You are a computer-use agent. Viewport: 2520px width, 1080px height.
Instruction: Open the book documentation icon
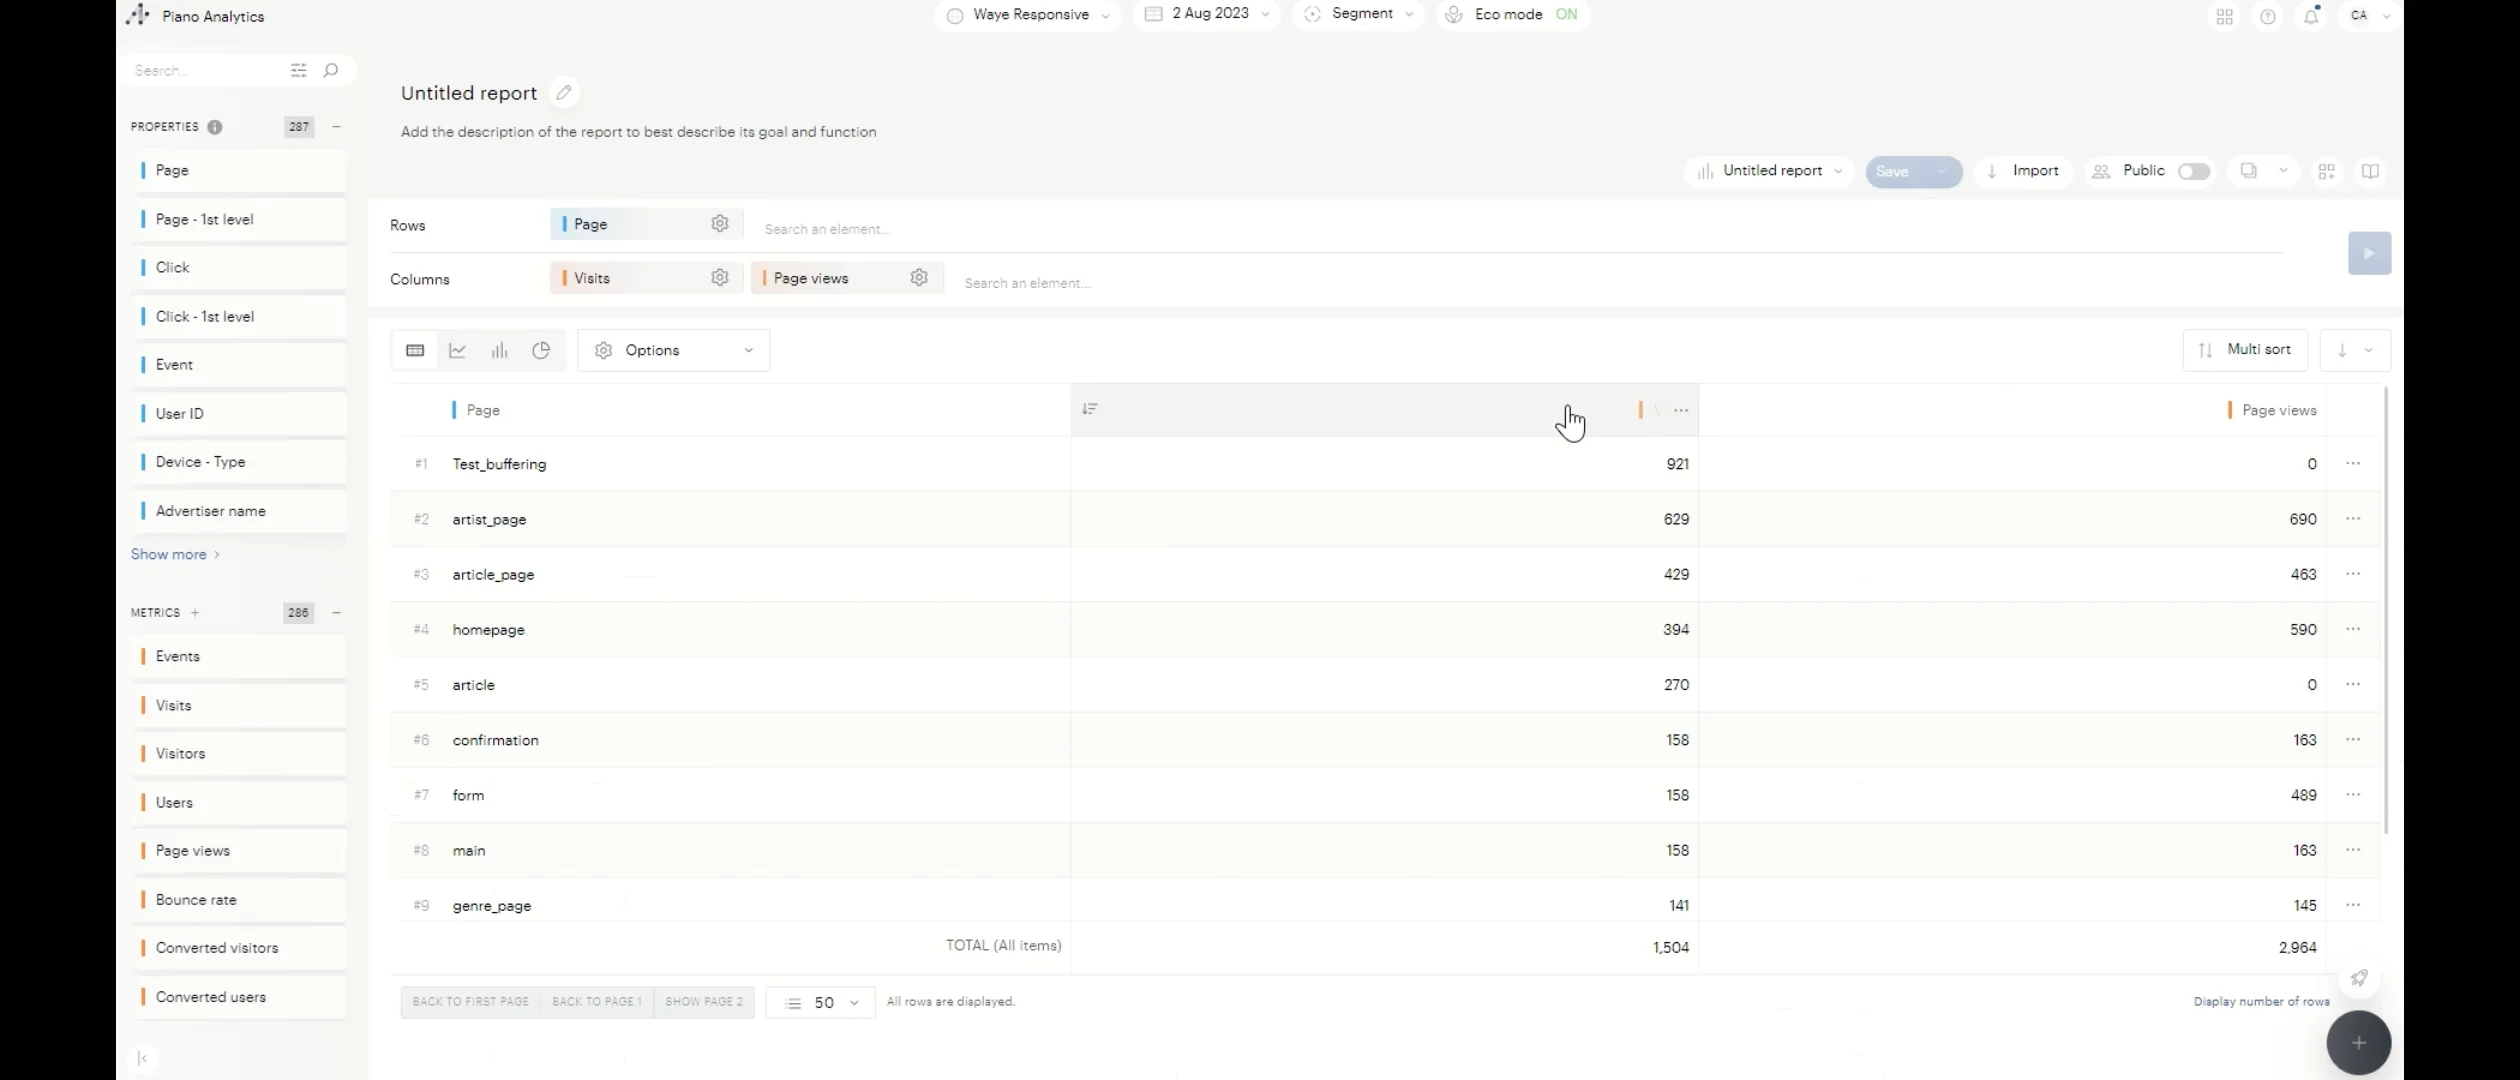pos(2370,171)
